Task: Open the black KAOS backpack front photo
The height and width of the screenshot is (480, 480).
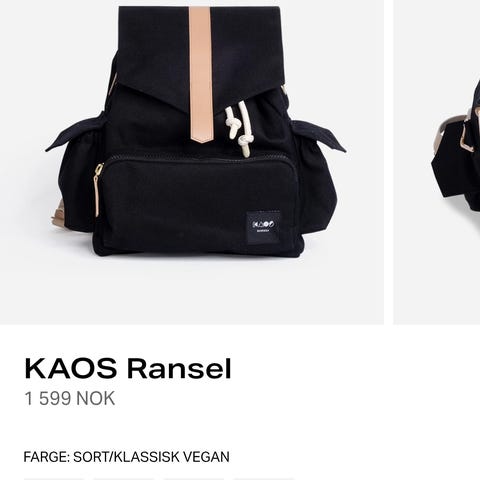Action: pyautogui.click(x=192, y=162)
